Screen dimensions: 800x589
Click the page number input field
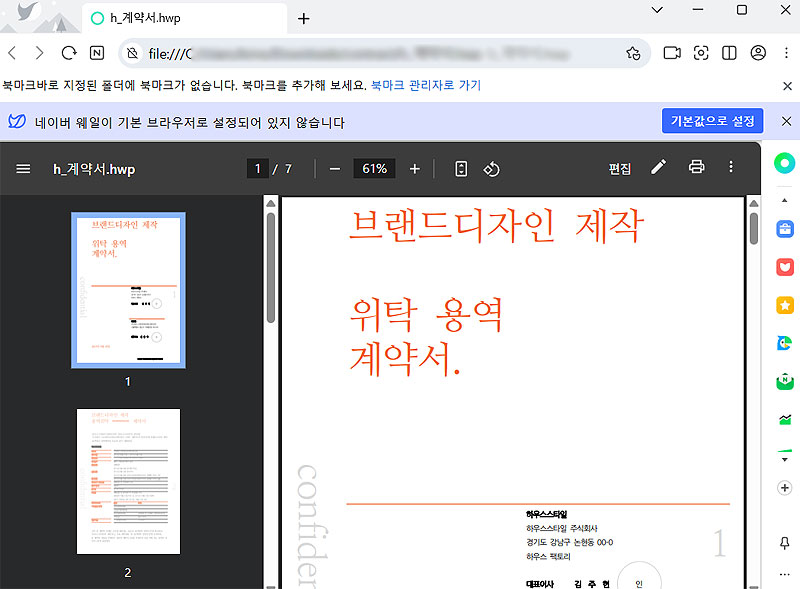(257, 168)
